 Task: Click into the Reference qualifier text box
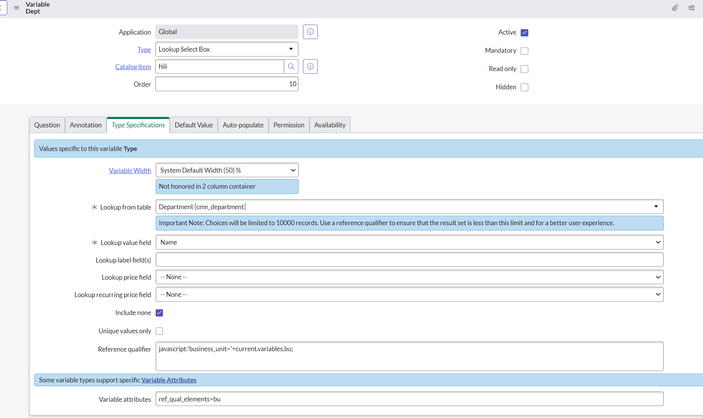(x=409, y=356)
